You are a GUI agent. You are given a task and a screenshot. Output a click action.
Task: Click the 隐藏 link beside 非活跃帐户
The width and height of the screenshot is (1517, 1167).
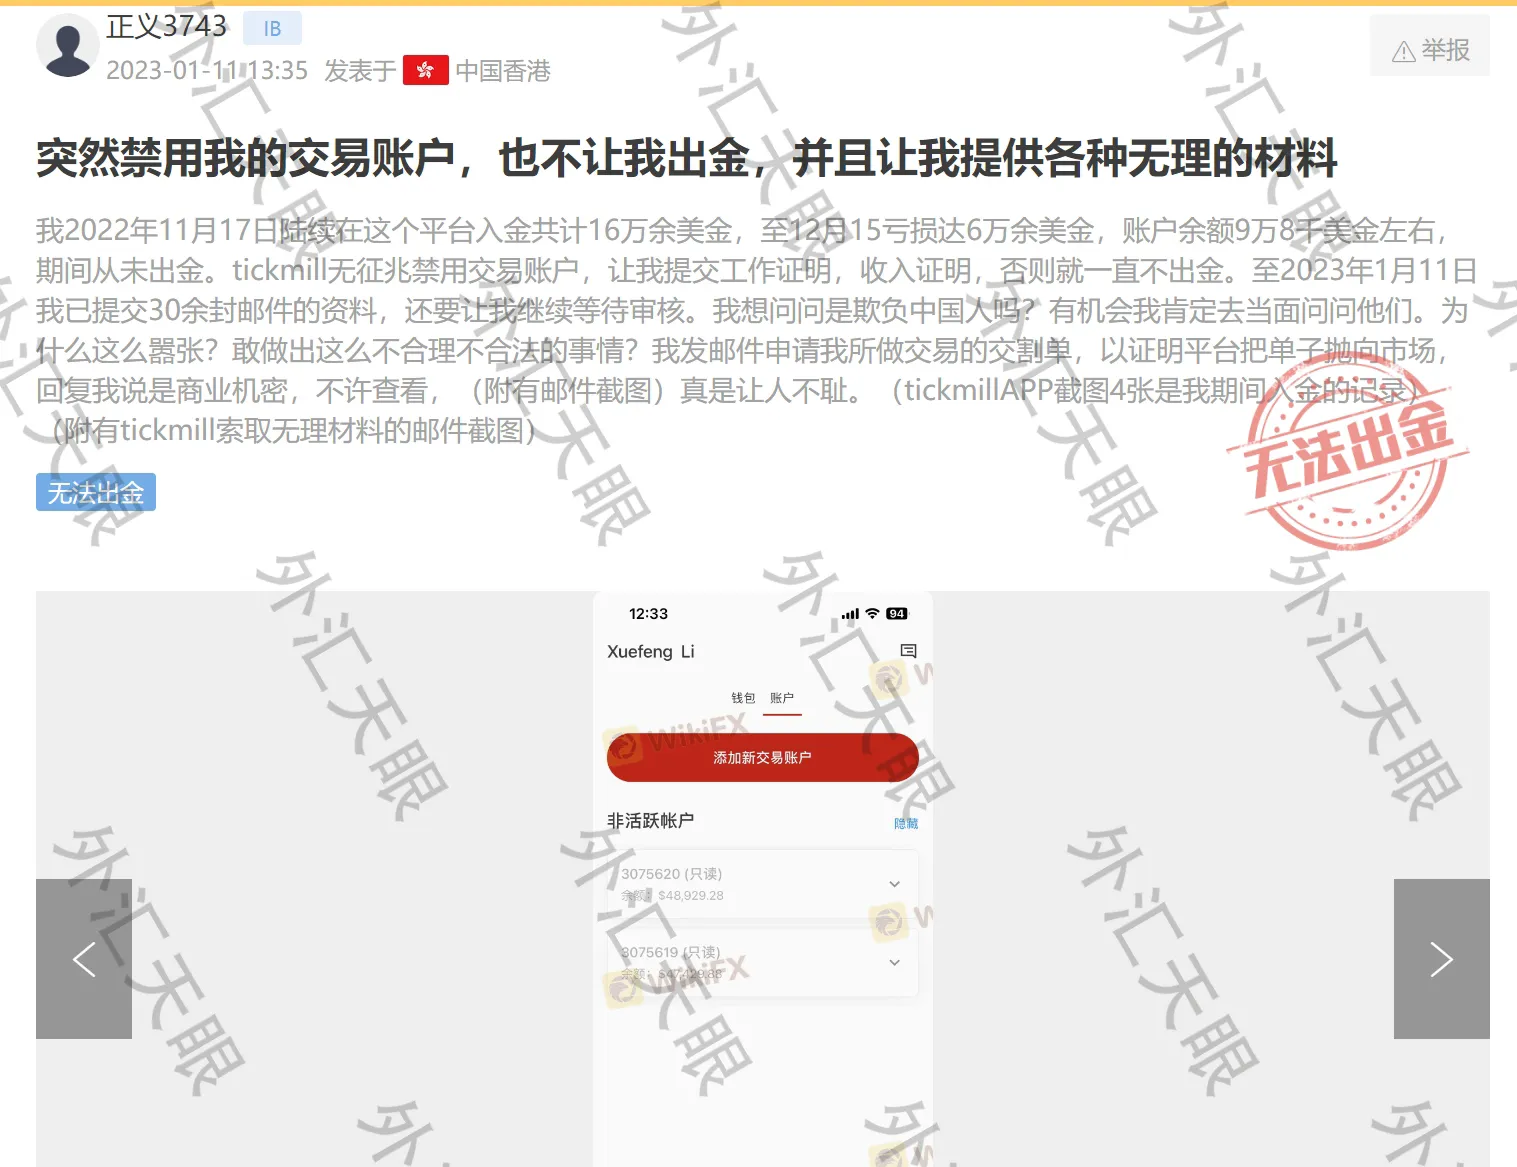[906, 823]
